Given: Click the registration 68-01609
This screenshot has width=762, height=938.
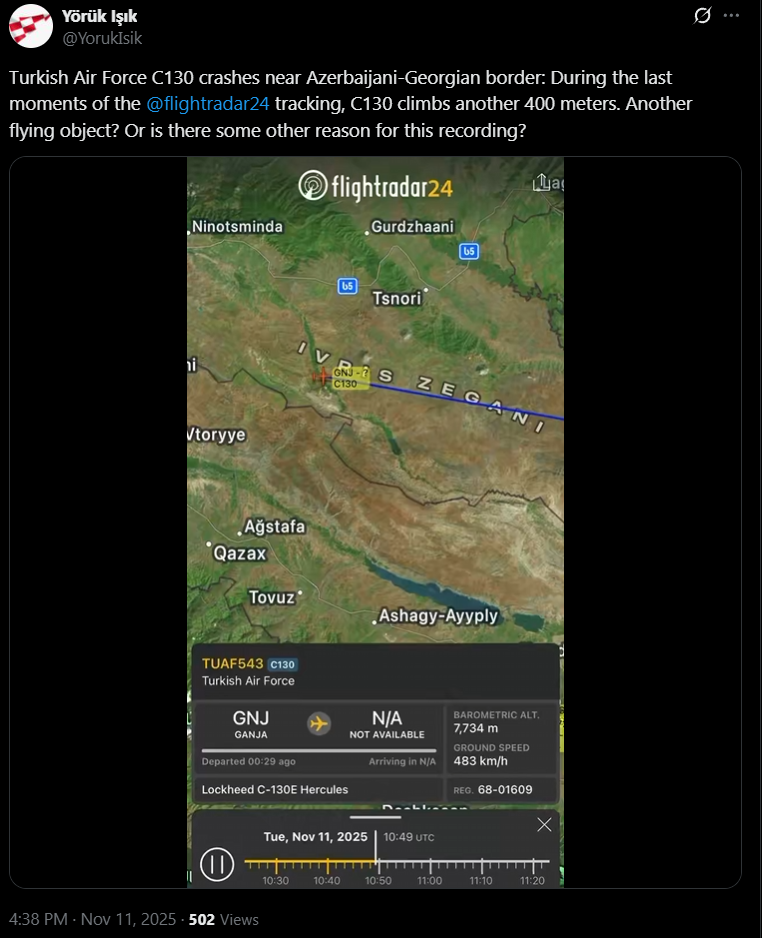Looking at the screenshot, I should pyautogui.click(x=505, y=790).
